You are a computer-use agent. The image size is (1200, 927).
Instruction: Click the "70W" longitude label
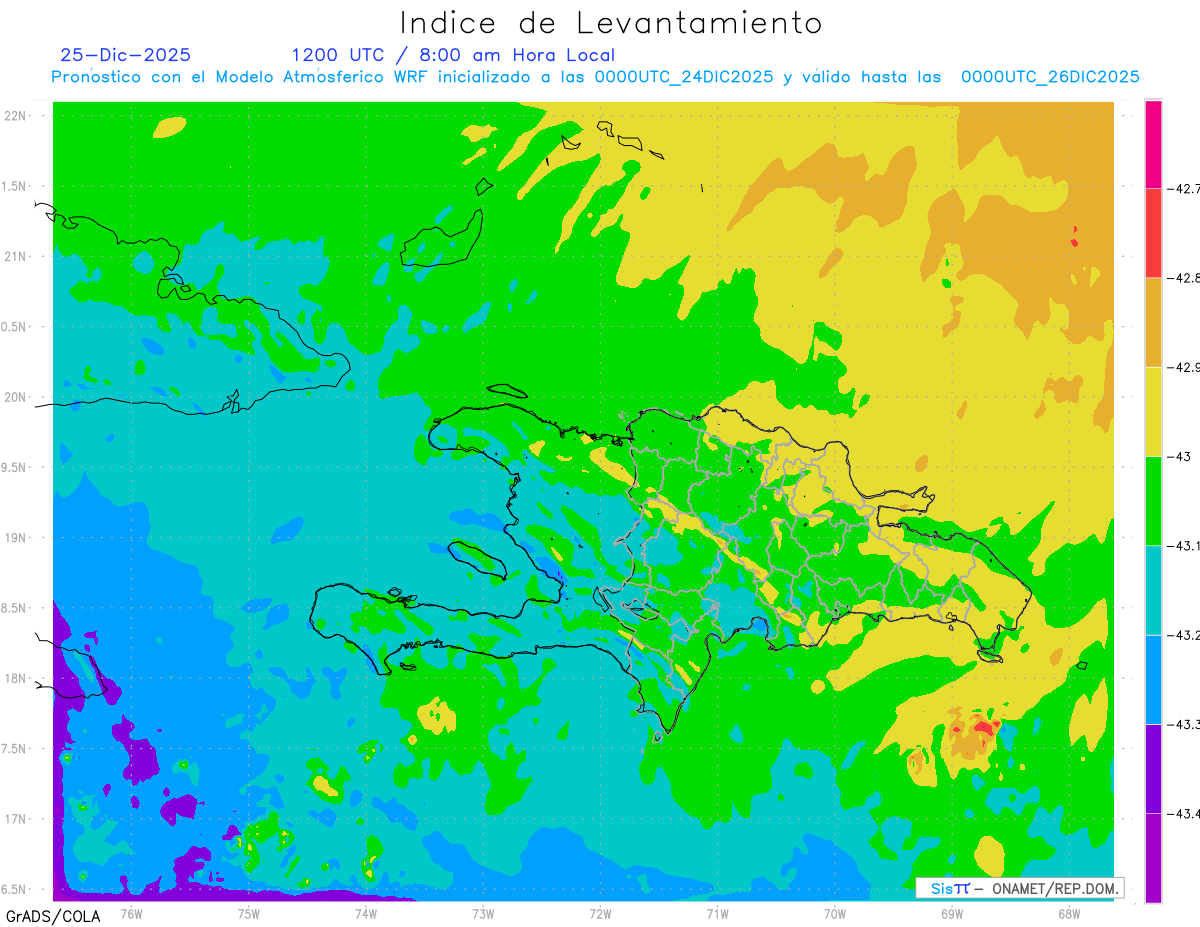coord(835,913)
